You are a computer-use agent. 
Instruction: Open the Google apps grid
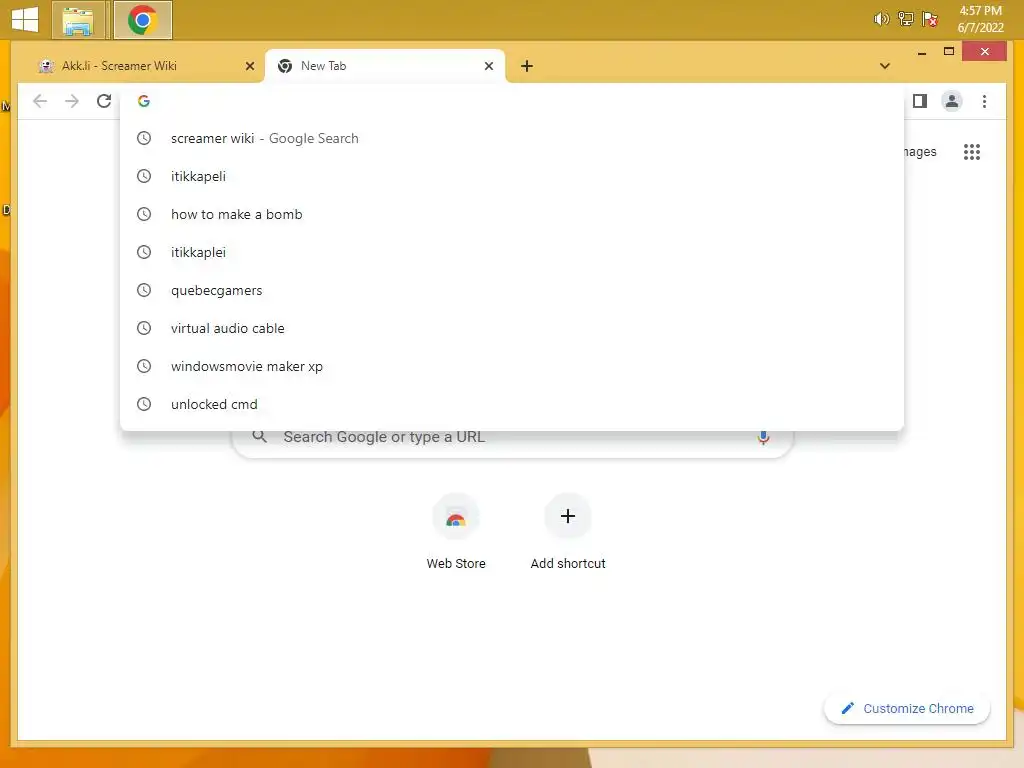point(972,152)
